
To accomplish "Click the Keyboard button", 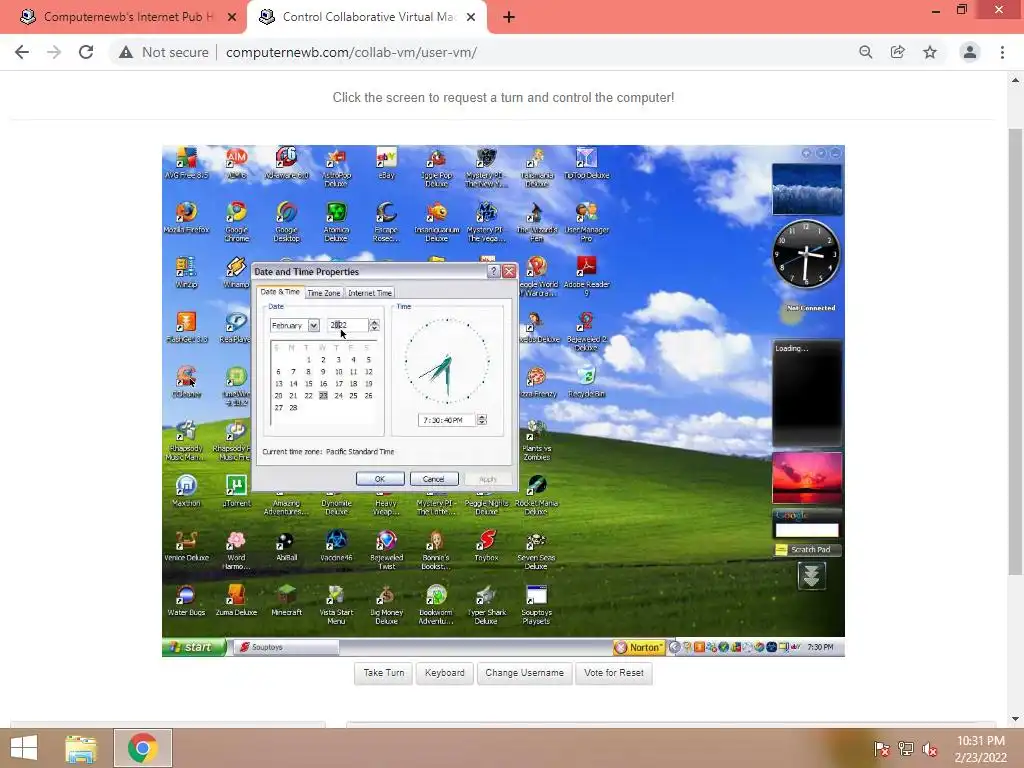I will point(445,673).
